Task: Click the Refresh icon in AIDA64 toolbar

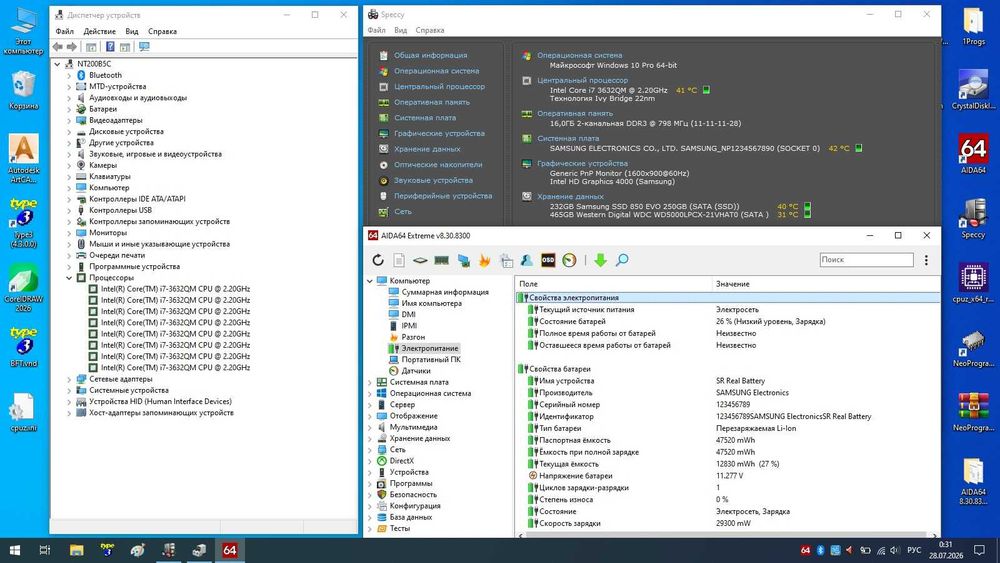Action: click(378, 260)
